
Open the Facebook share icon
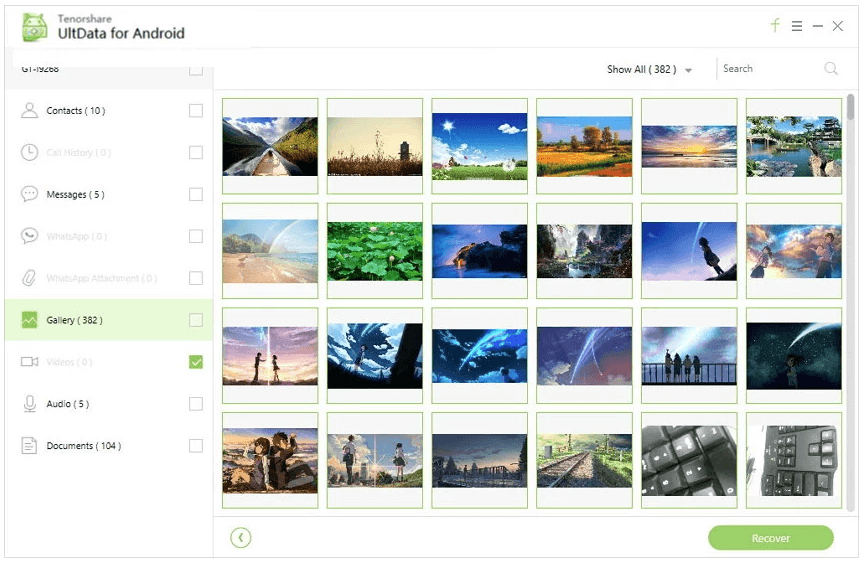(775, 25)
